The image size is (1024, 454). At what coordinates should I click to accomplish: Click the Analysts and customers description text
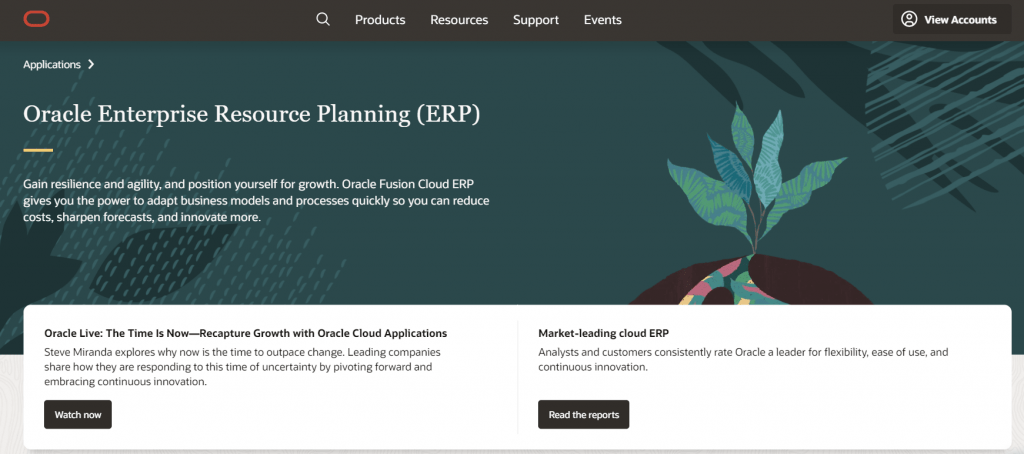pyautogui.click(x=743, y=360)
